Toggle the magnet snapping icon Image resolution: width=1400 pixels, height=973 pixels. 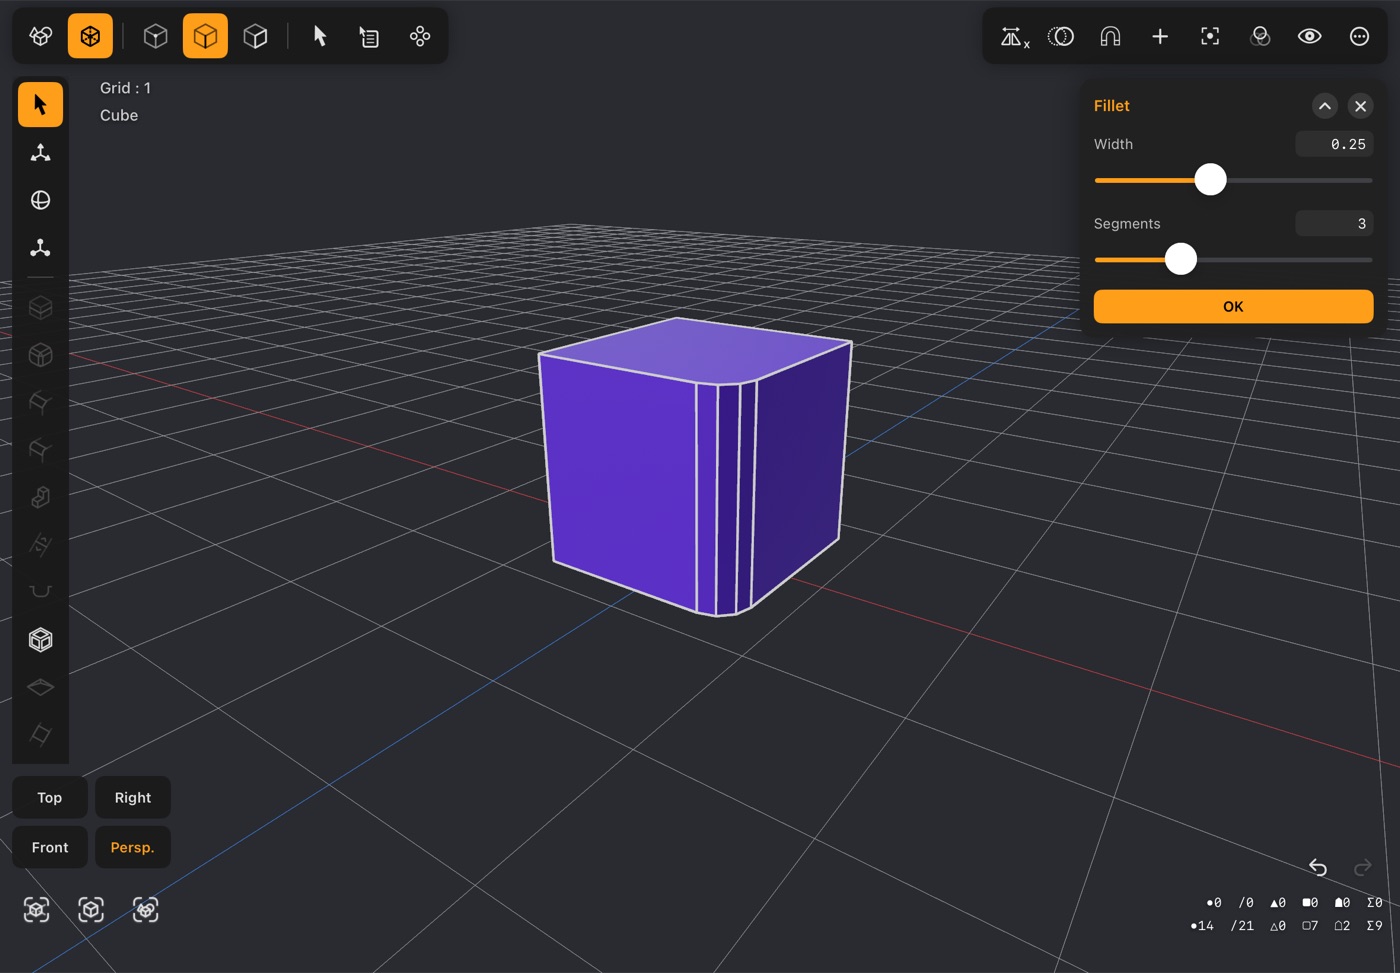click(x=1110, y=37)
